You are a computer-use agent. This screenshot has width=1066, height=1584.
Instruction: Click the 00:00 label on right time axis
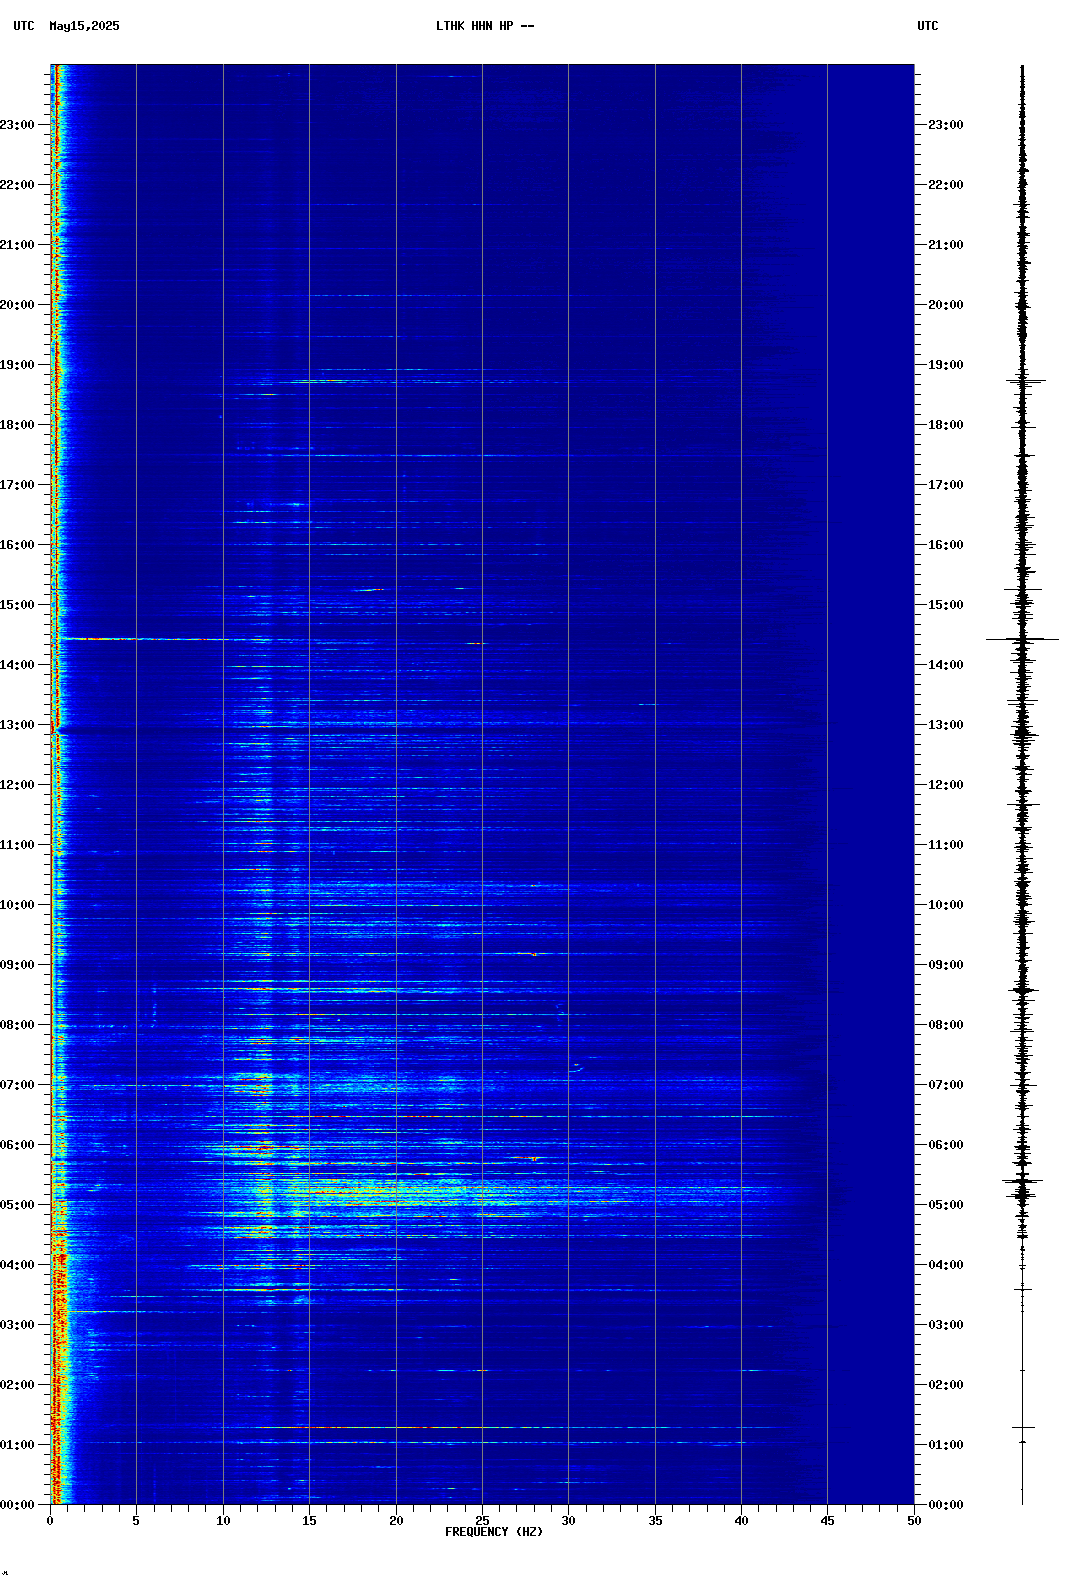pyautogui.click(x=946, y=1505)
